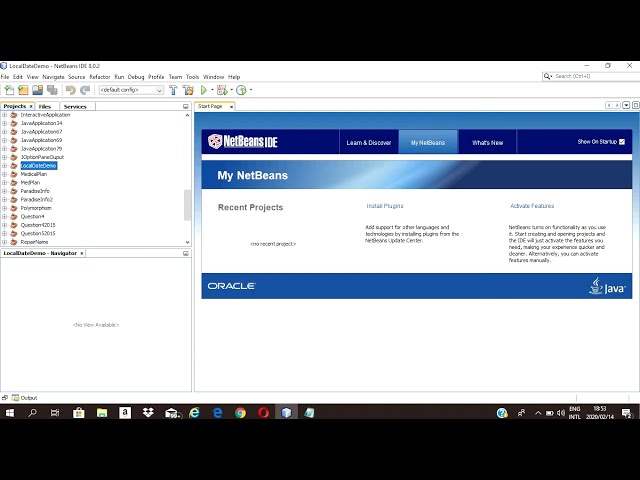Select the JavaApplication67 project
The height and width of the screenshot is (480, 640).
point(41,132)
